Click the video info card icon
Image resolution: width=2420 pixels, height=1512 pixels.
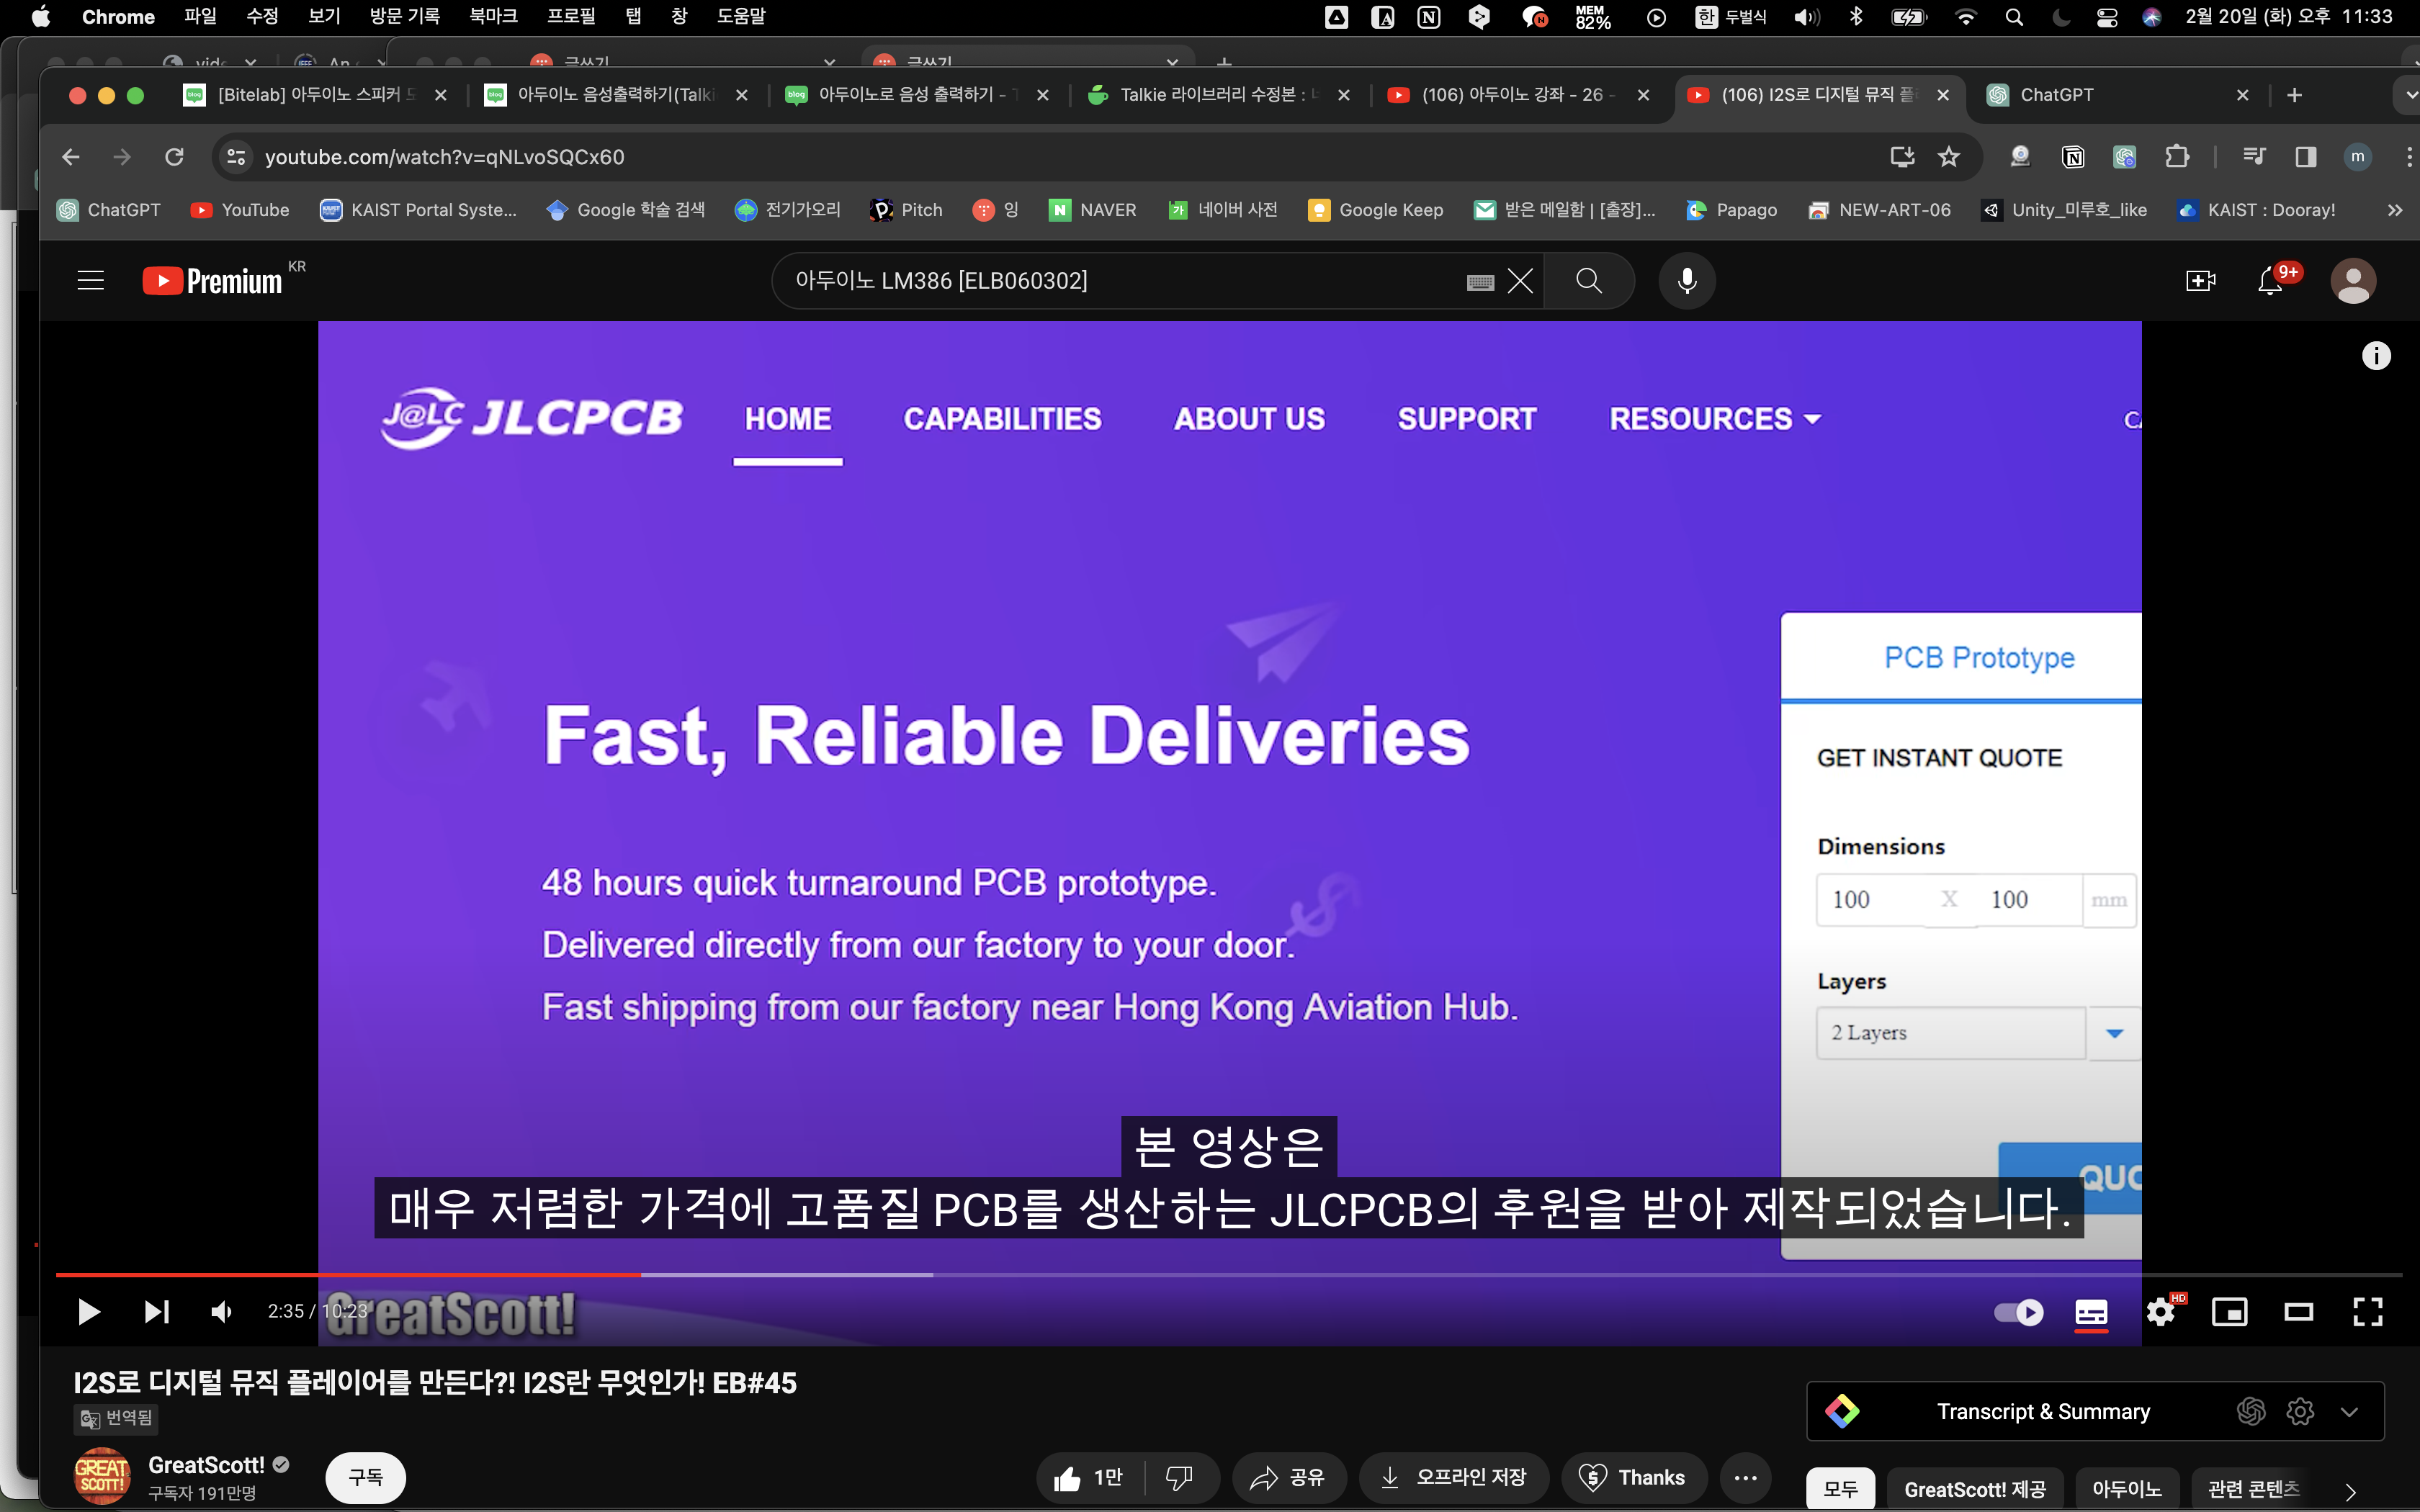tap(2376, 356)
